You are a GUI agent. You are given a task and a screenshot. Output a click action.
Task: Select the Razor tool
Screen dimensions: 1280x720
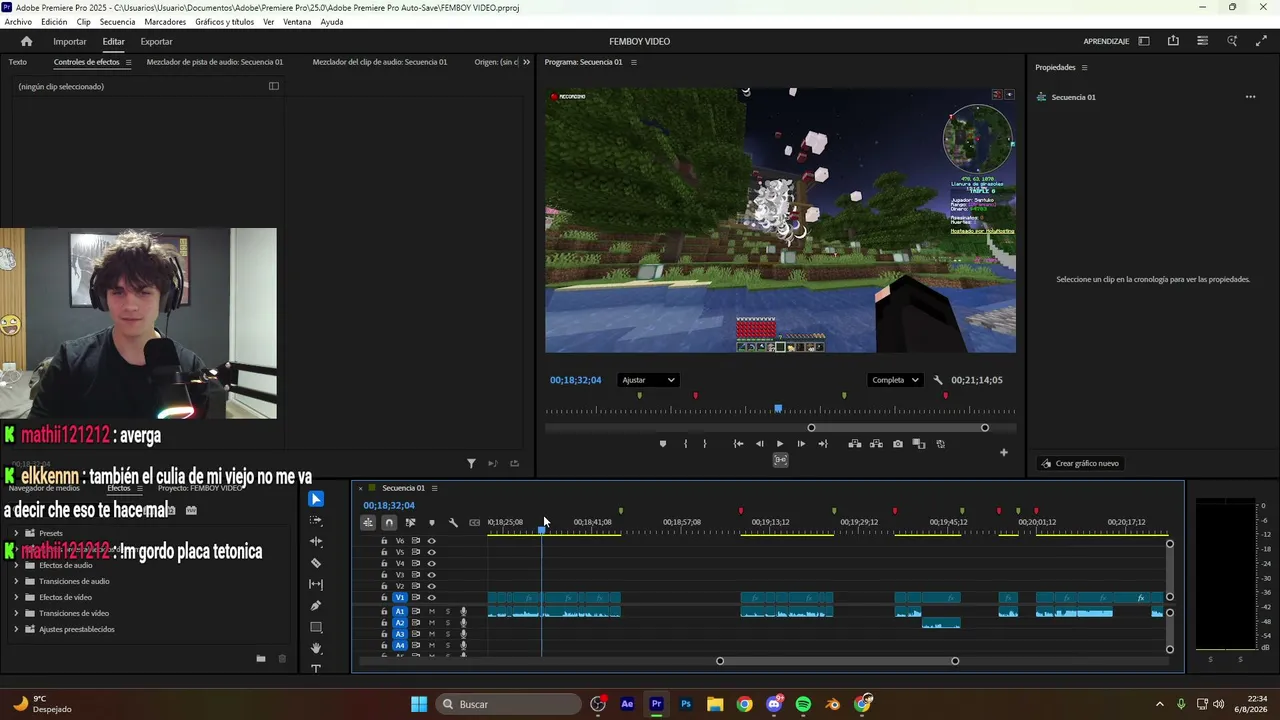pyautogui.click(x=316, y=563)
